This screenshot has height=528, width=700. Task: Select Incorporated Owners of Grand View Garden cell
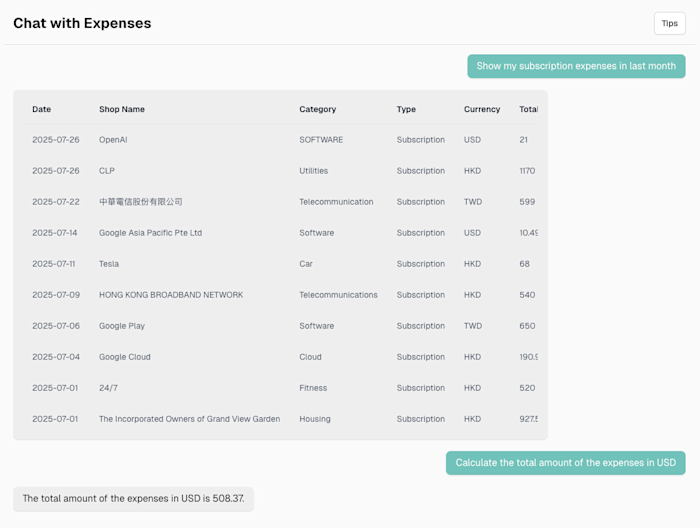190,419
